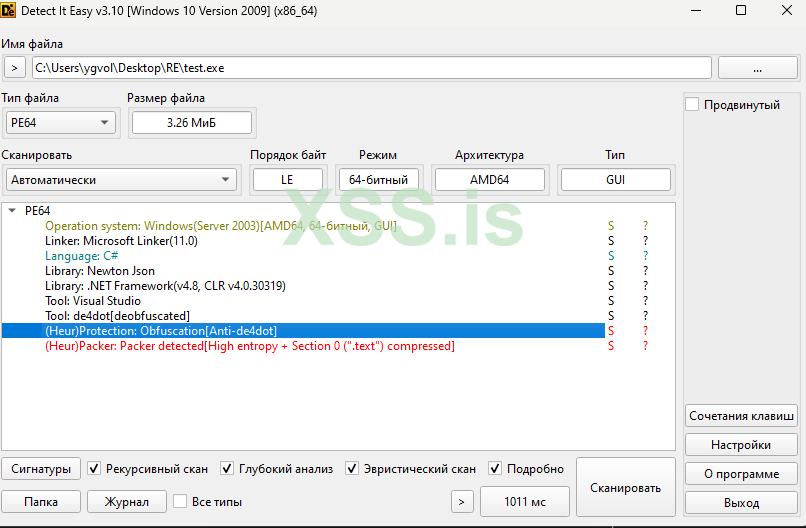Image resolution: width=806 pixels, height=528 pixels.
Task: Click ? in the Operation system row
Action: click(646, 226)
